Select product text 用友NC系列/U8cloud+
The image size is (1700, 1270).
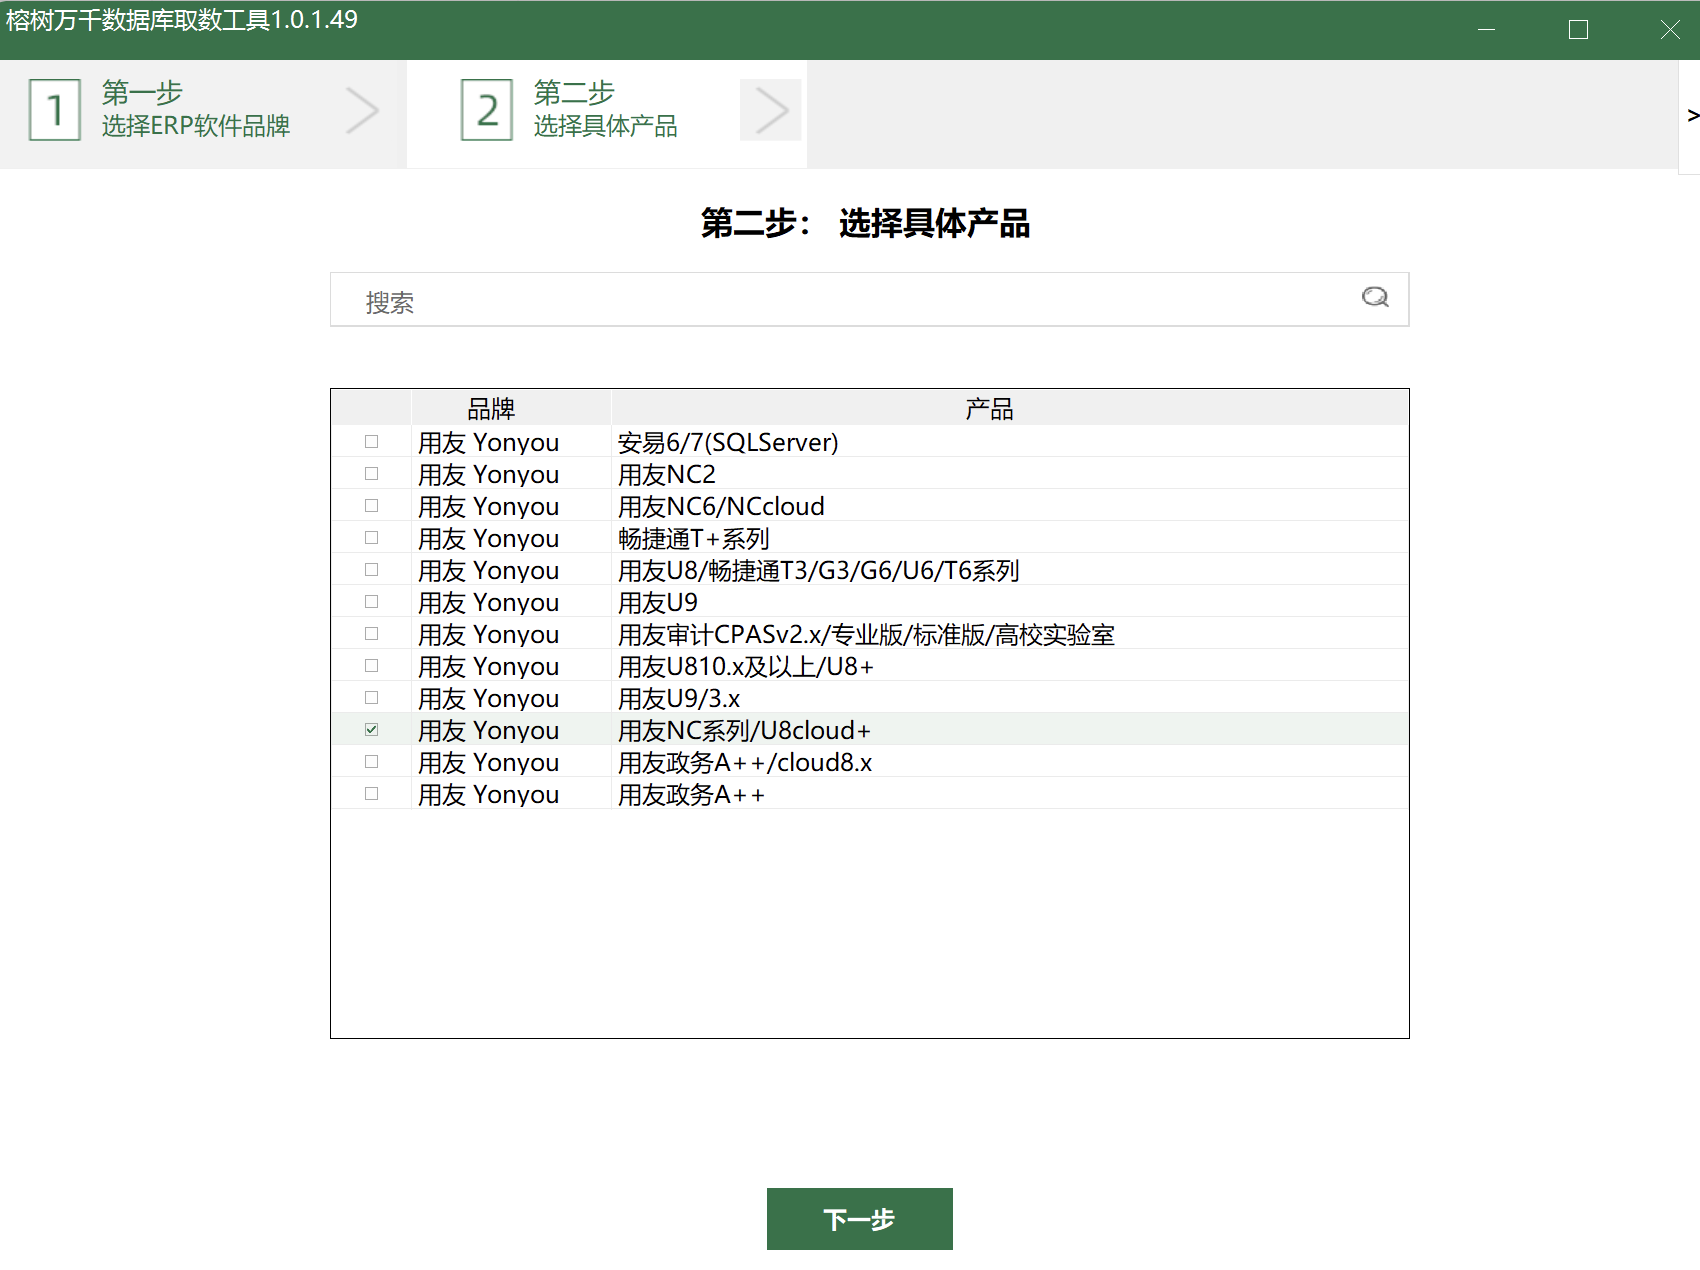click(x=745, y=730)
